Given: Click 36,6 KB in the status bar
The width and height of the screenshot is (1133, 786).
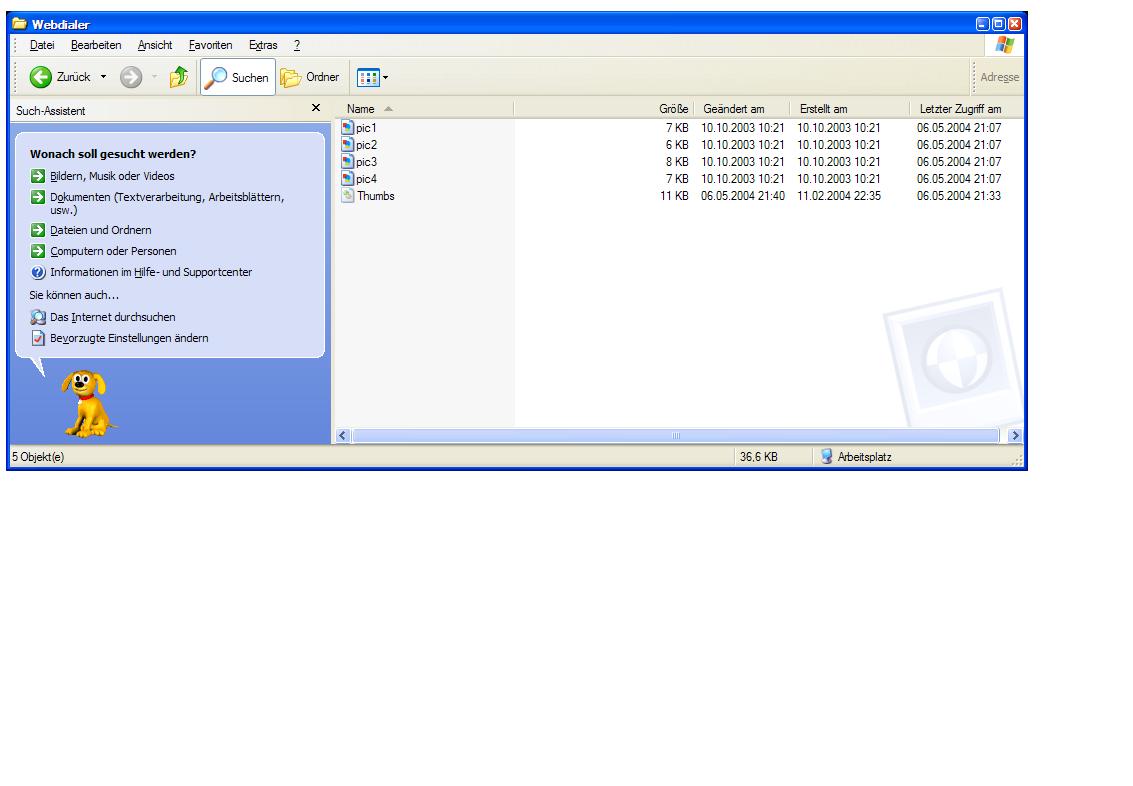Looking at the screenshot, I should (758, 457).
